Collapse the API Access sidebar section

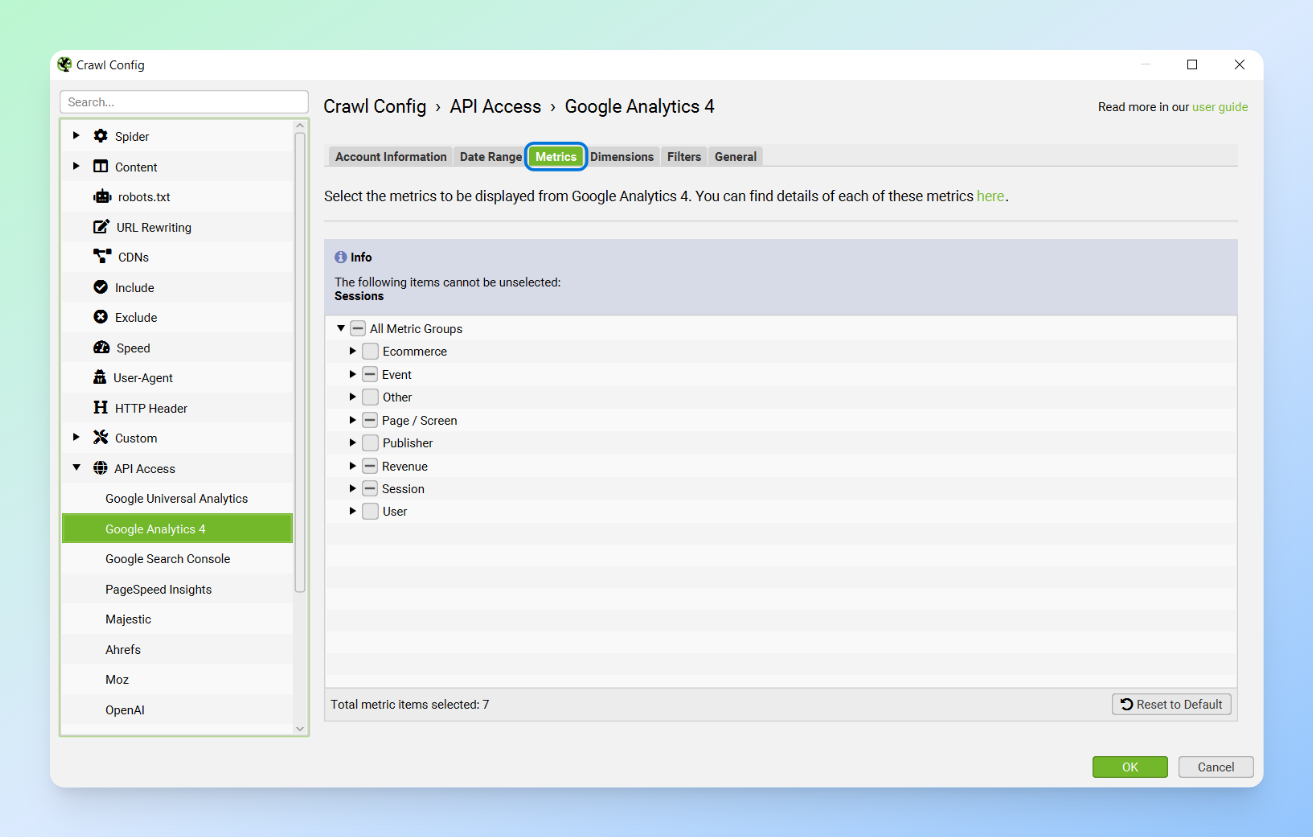[77, 468]
